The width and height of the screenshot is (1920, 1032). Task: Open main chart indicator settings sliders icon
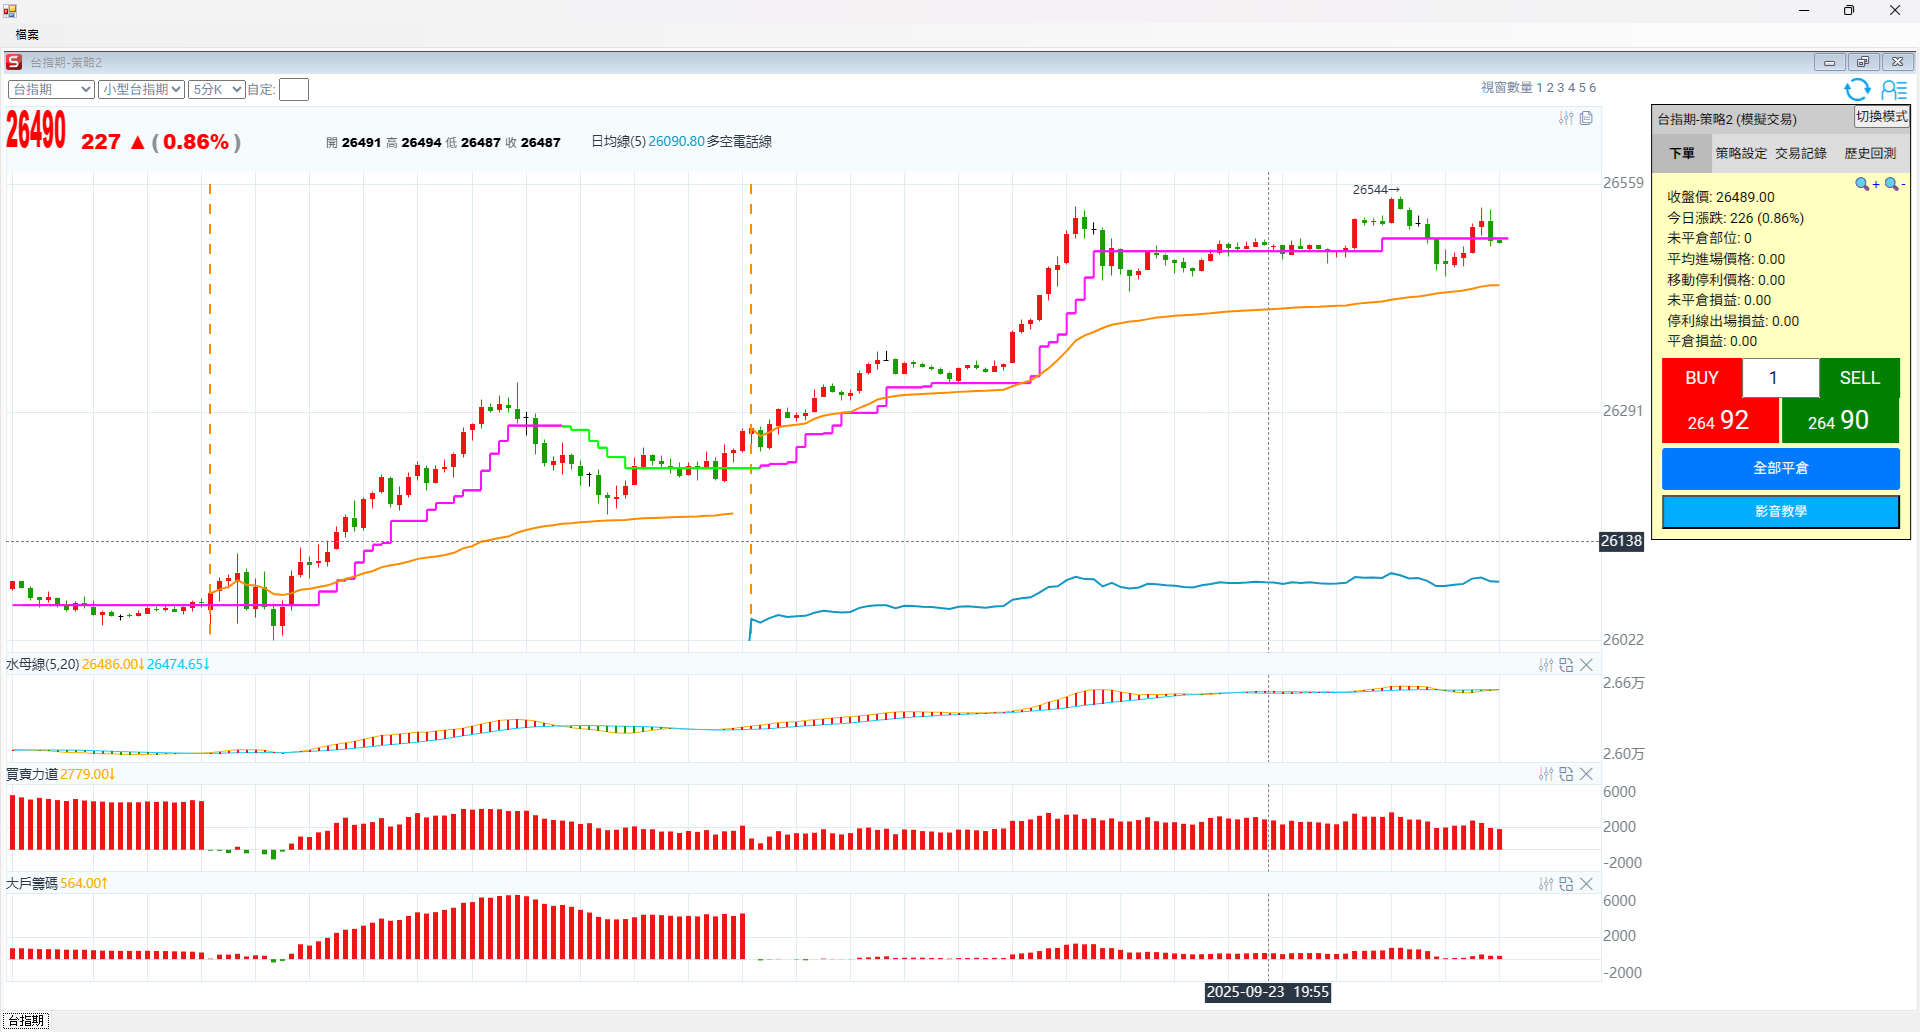pos(1566,118)
